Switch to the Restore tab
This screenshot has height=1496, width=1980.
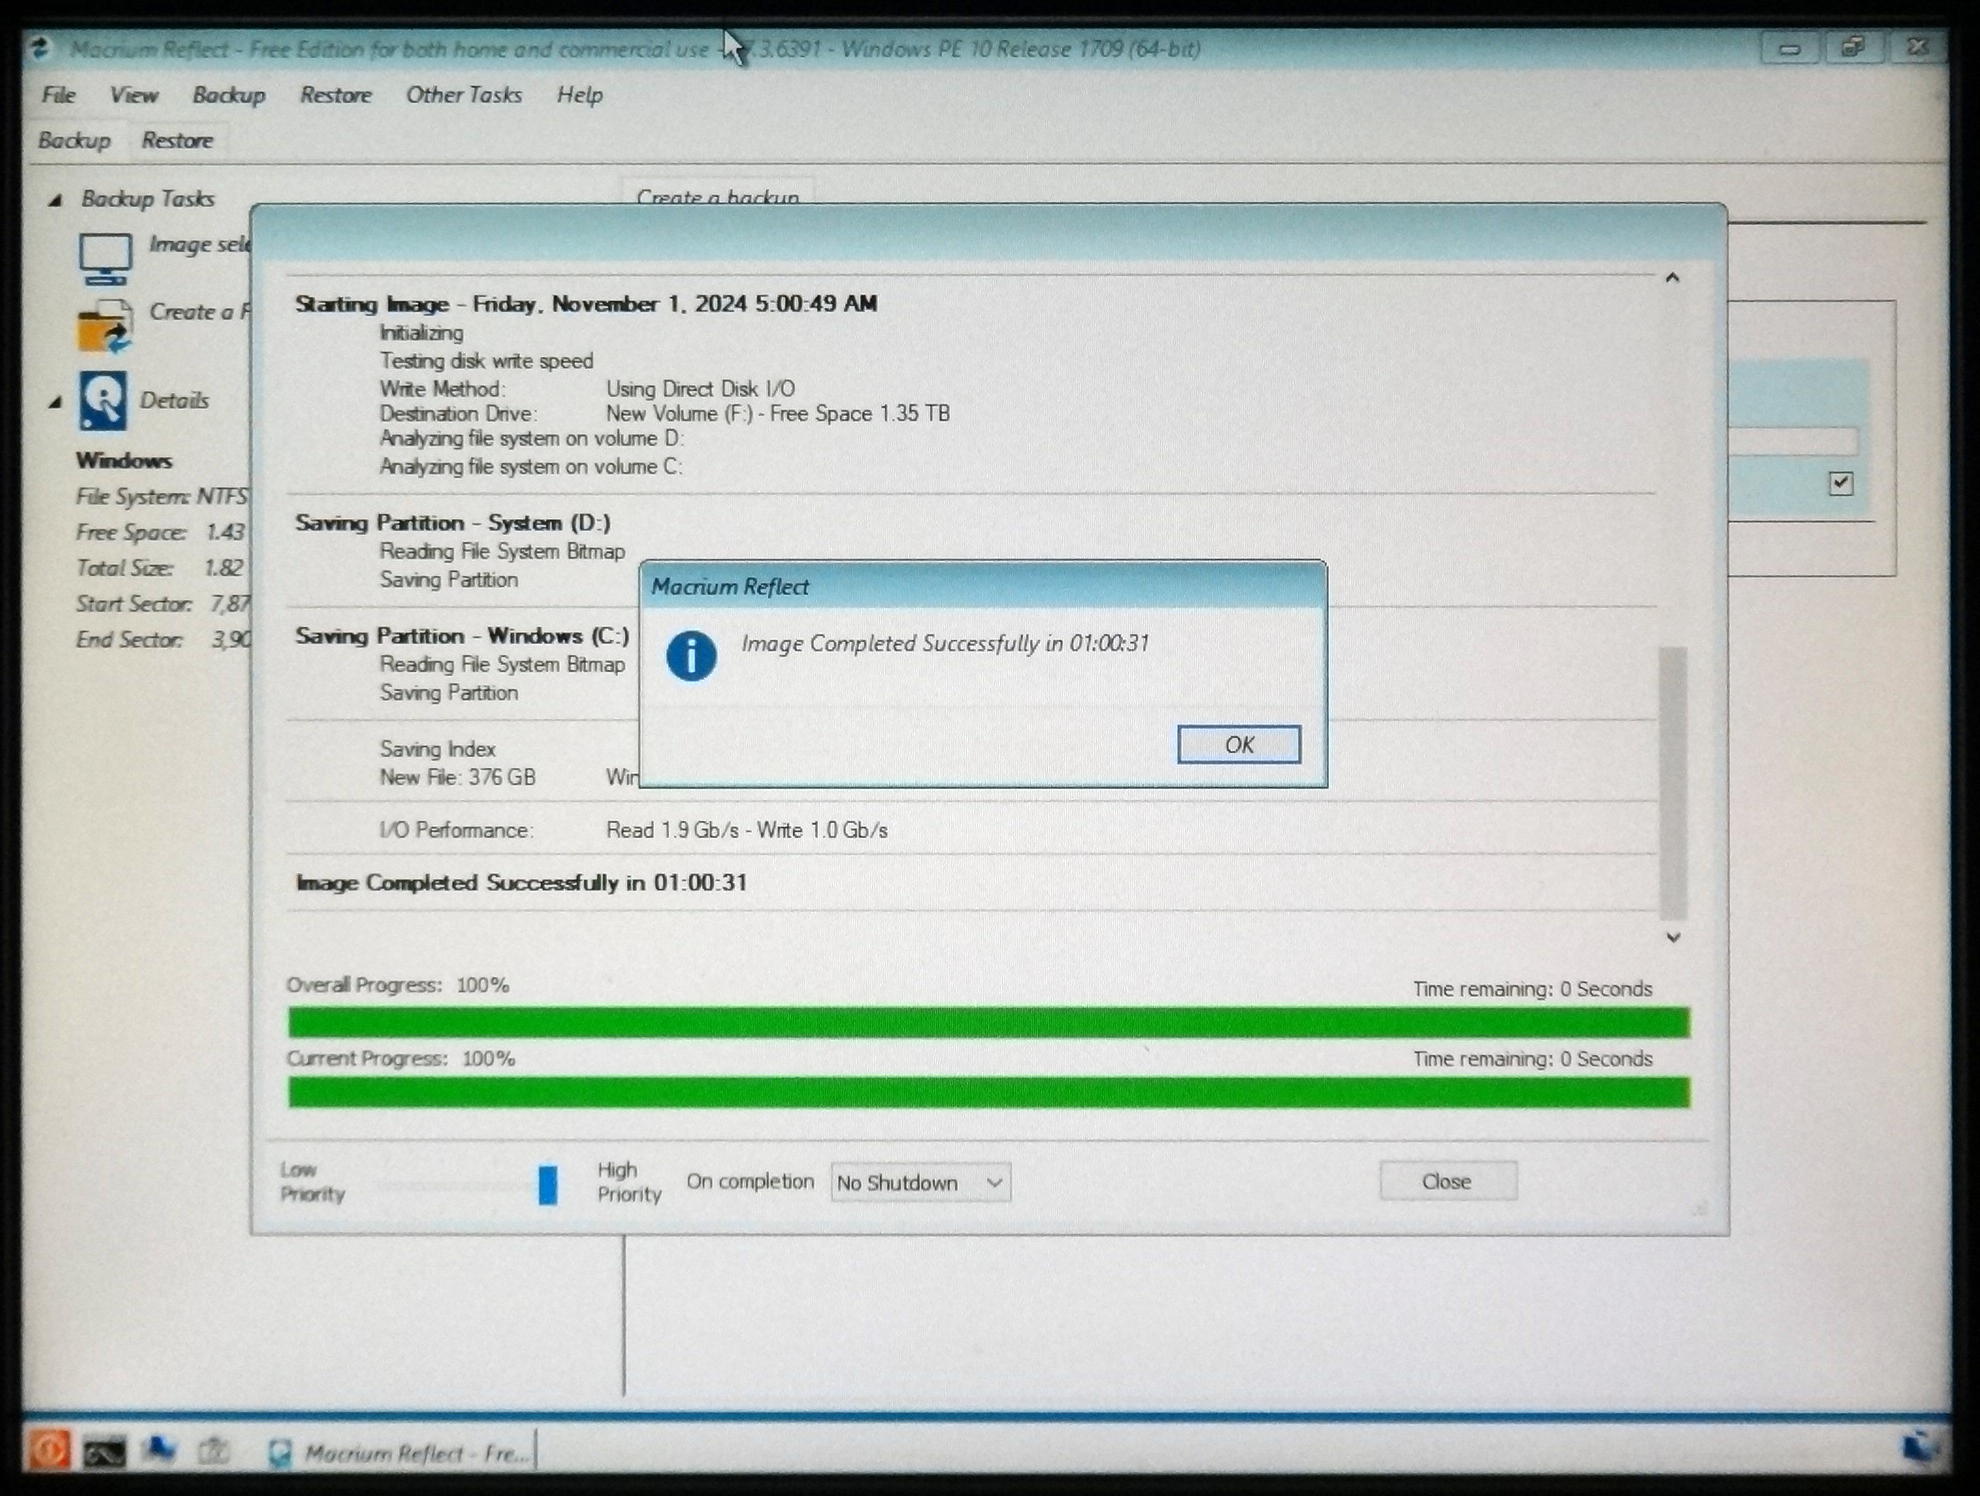click(x=177, y=140)
